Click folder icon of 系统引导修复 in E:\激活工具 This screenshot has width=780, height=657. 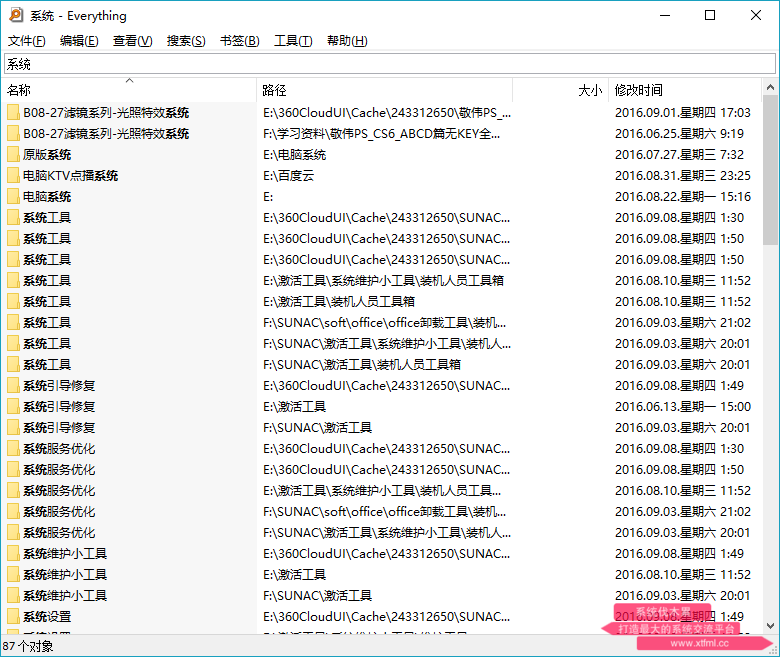(x=13, y=406)
